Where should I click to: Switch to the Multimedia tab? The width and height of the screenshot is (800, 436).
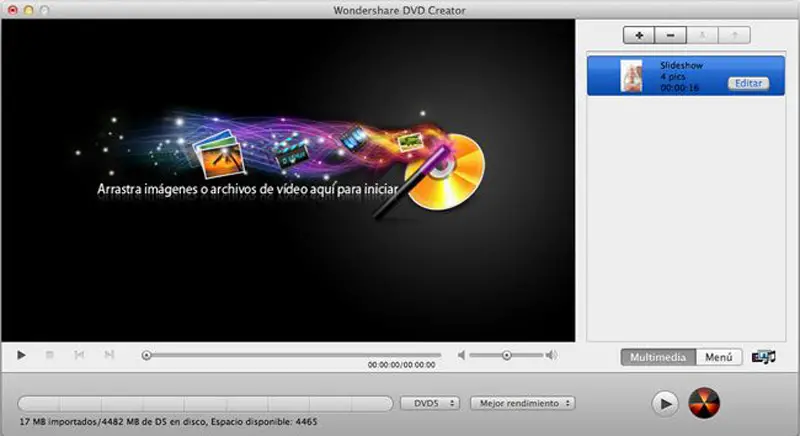point(658,357)
